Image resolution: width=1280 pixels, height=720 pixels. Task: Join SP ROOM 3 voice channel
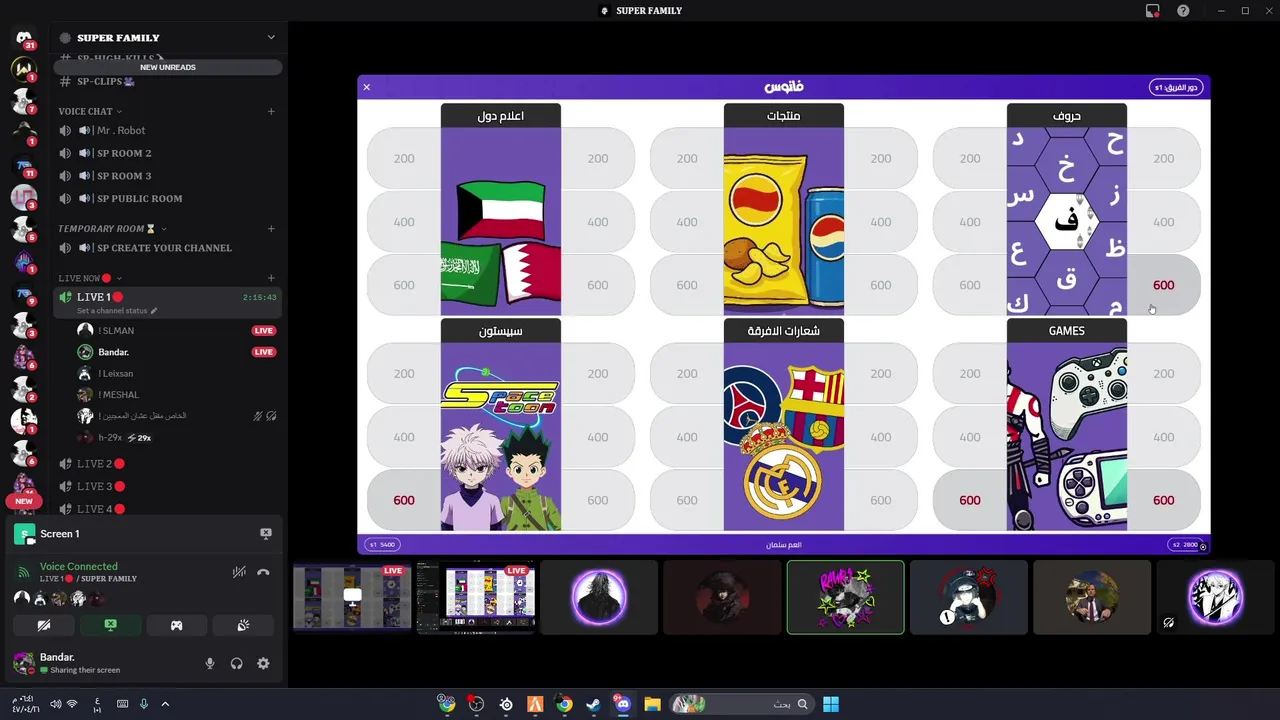[167, 176]
